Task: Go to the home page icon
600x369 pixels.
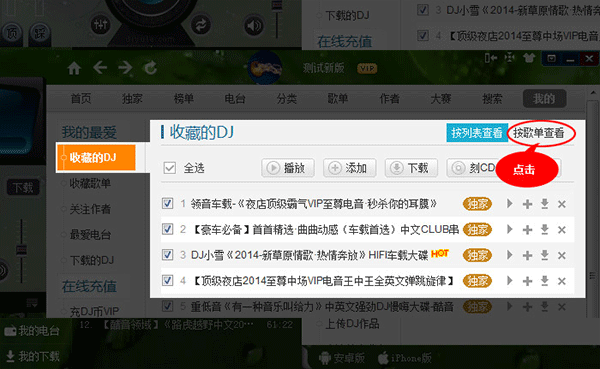Action: (74, 69)
